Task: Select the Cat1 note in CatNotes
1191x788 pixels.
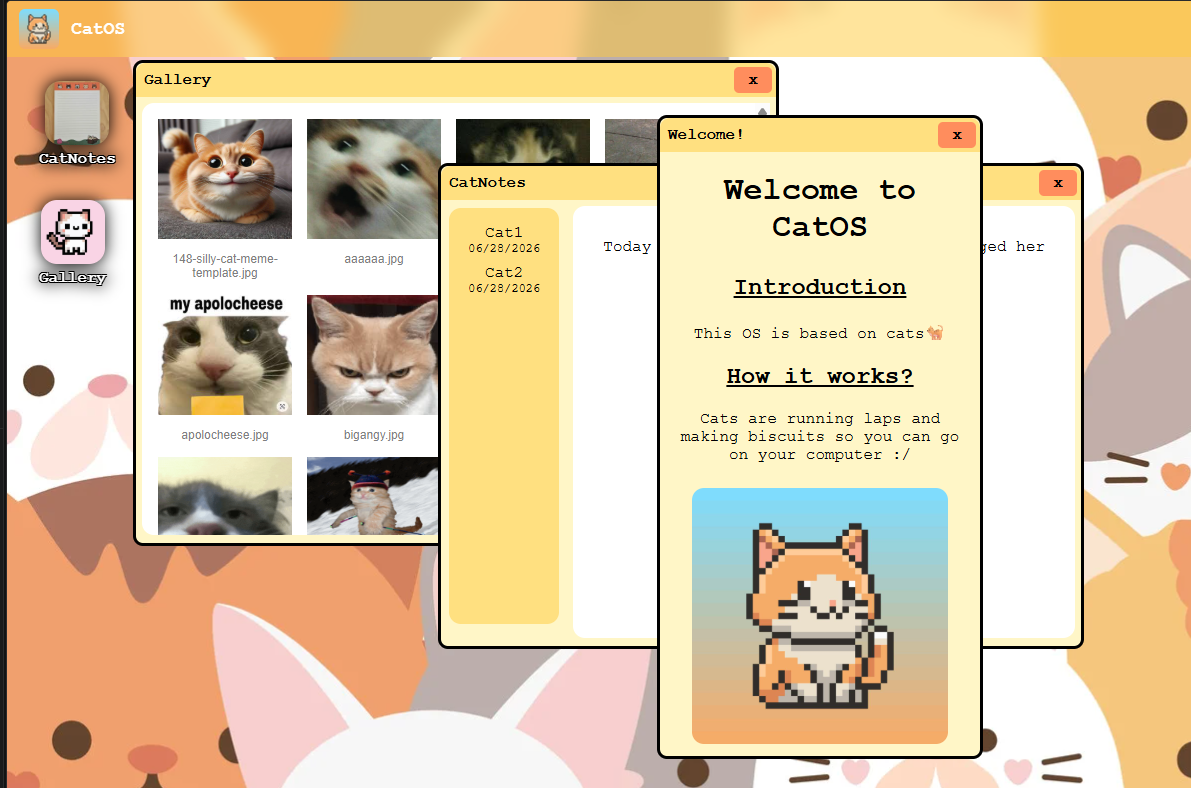Action: pos(504,239)
